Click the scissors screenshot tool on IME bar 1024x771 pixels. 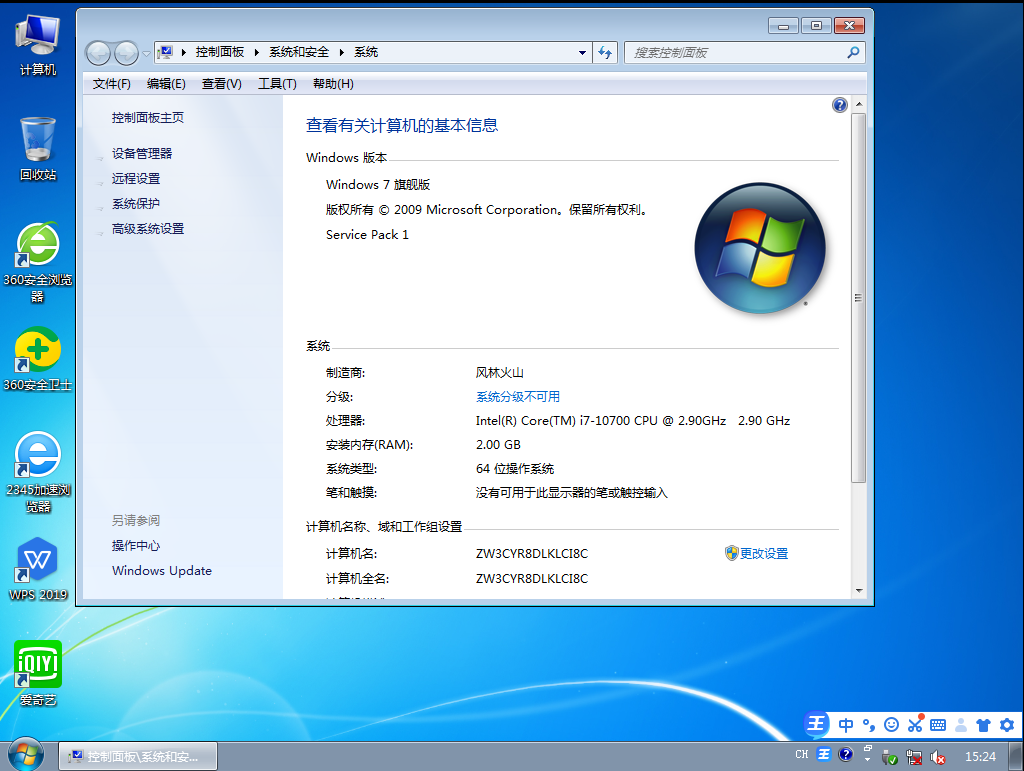click(x=915, y=724)
